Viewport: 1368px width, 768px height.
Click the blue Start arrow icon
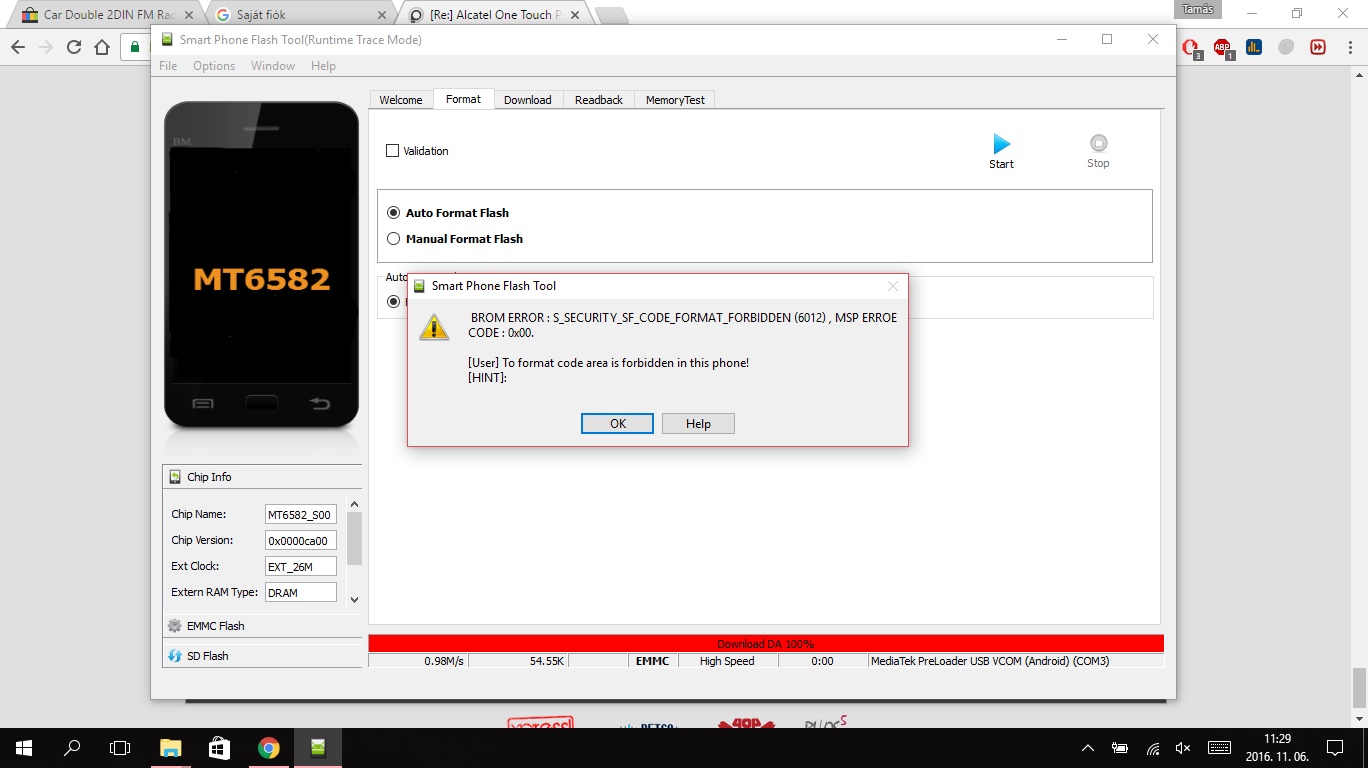tap(1001, 144)
